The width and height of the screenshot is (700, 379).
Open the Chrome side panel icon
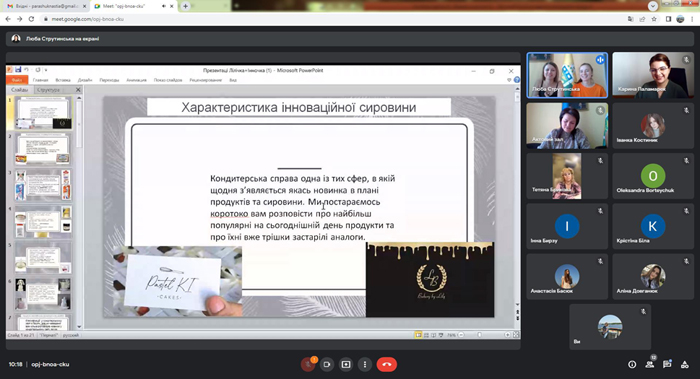click(668, 19)
